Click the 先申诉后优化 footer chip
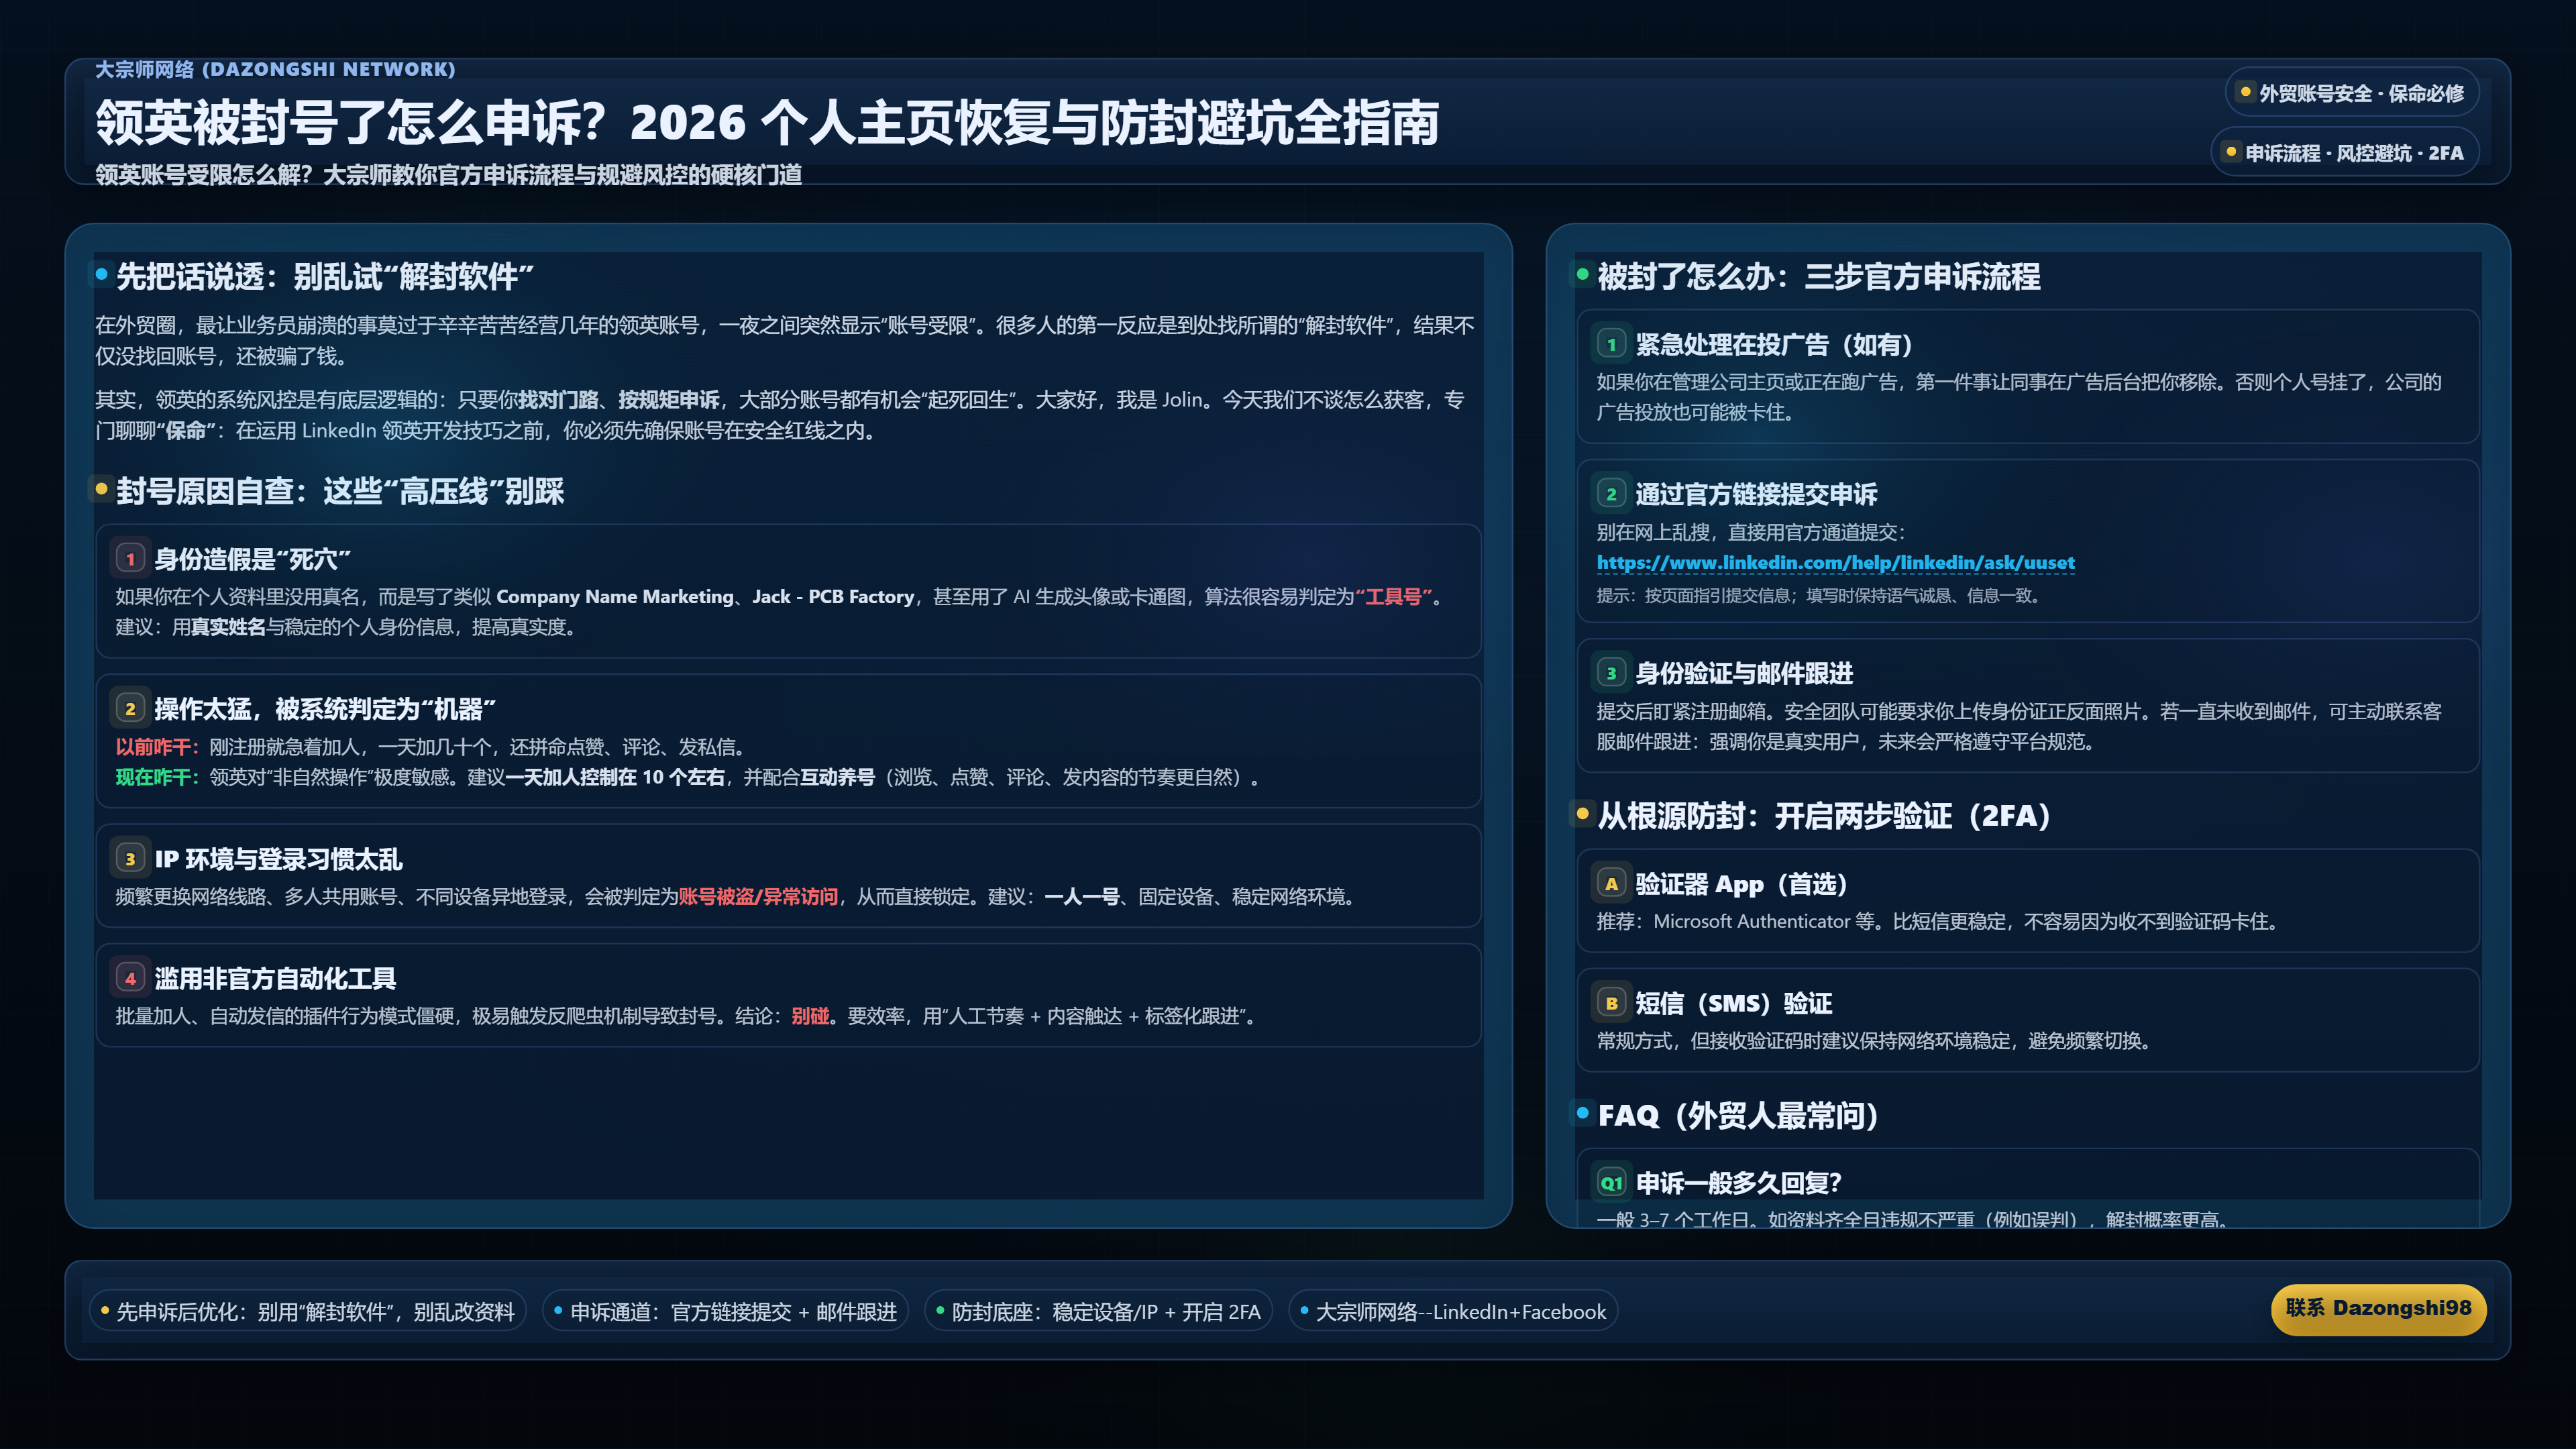Image resolution: width=2576 pixels, height=1449 pixels. tap(307, 1312)
